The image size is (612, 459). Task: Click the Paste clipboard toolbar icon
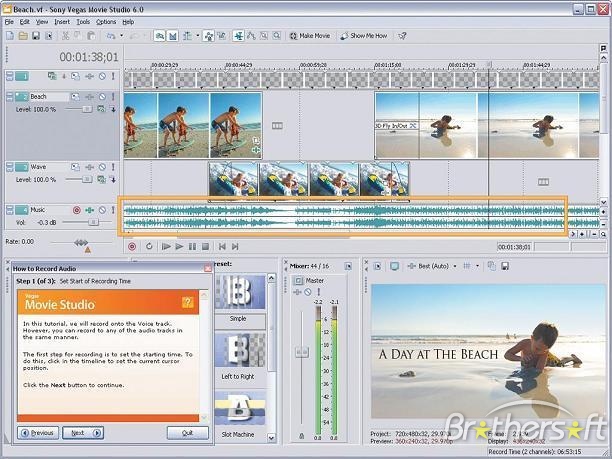(x=91, y=36)
